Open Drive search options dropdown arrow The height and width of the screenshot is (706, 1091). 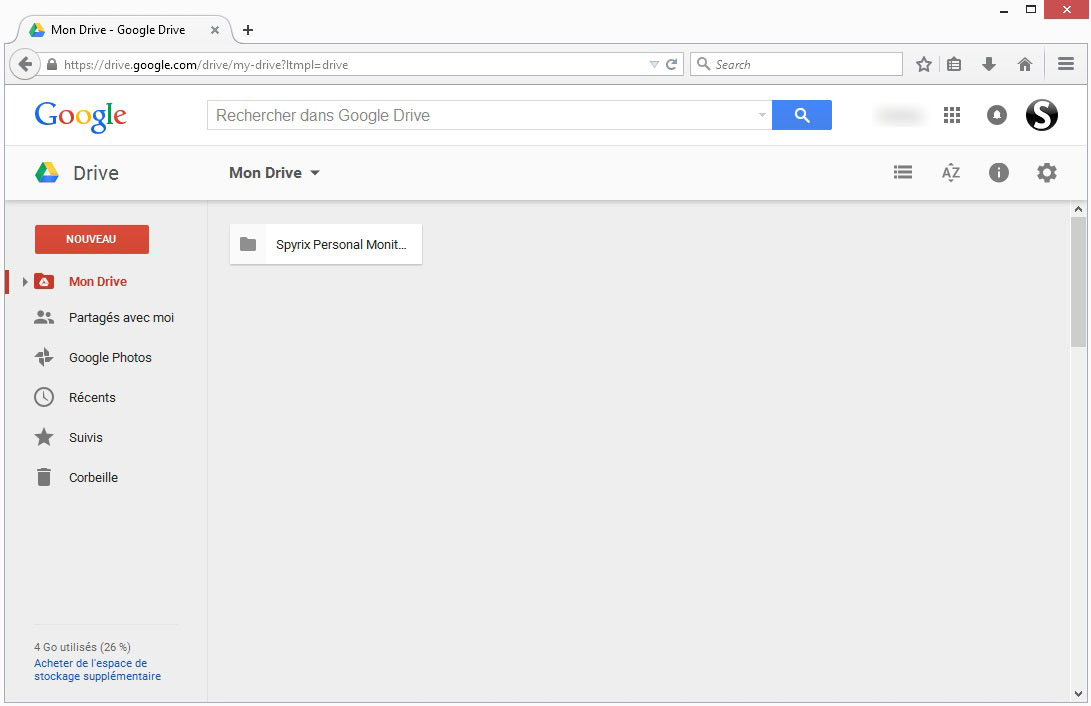click(762, 115)
